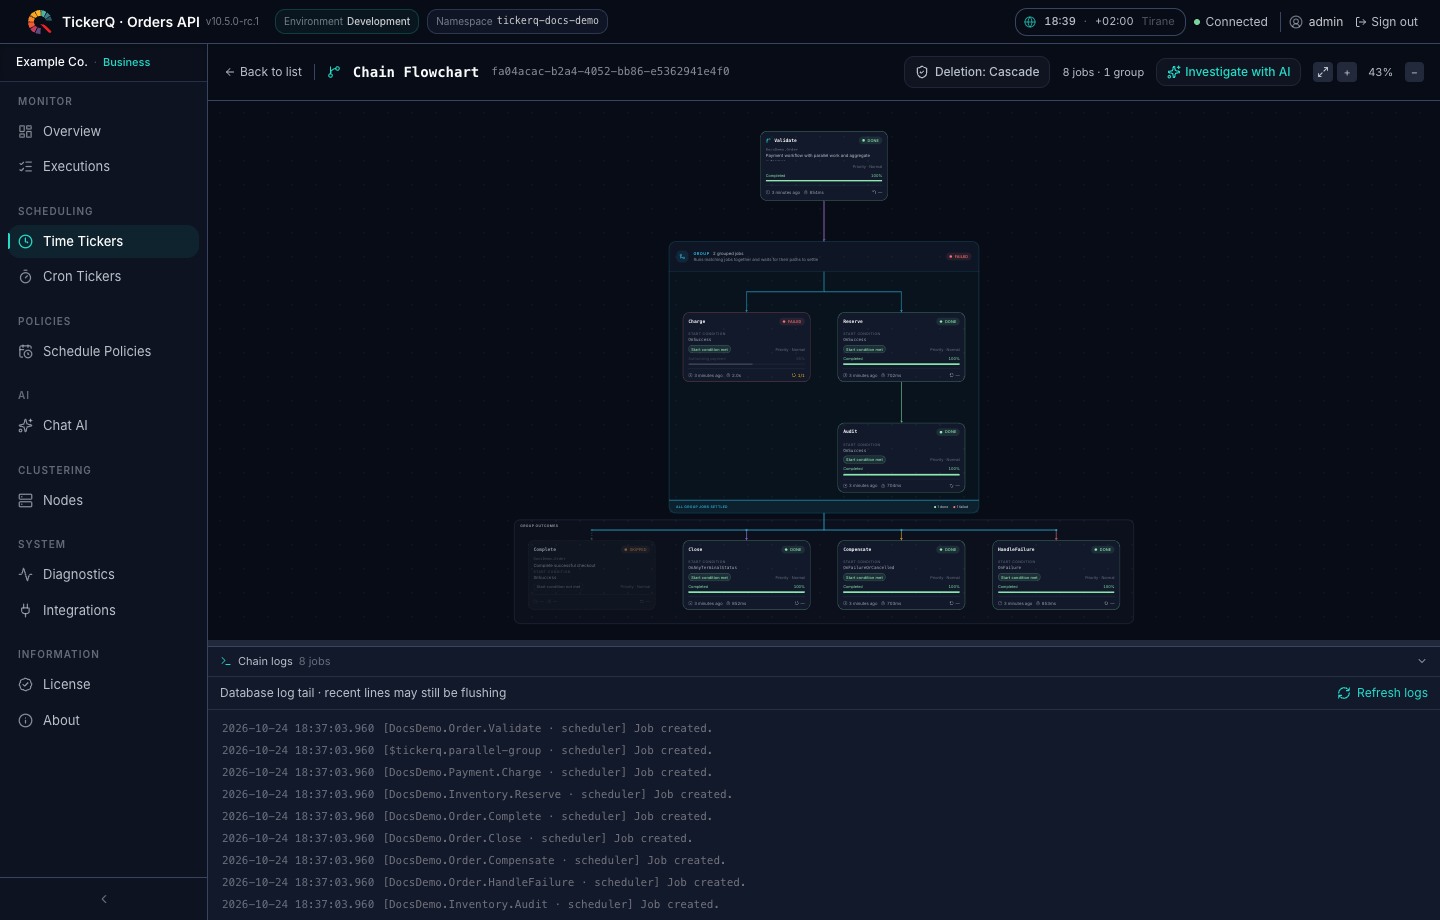Click the Chat AI sparkle icon
This screenshot has height=920, width=1440.
coord(26,425)
